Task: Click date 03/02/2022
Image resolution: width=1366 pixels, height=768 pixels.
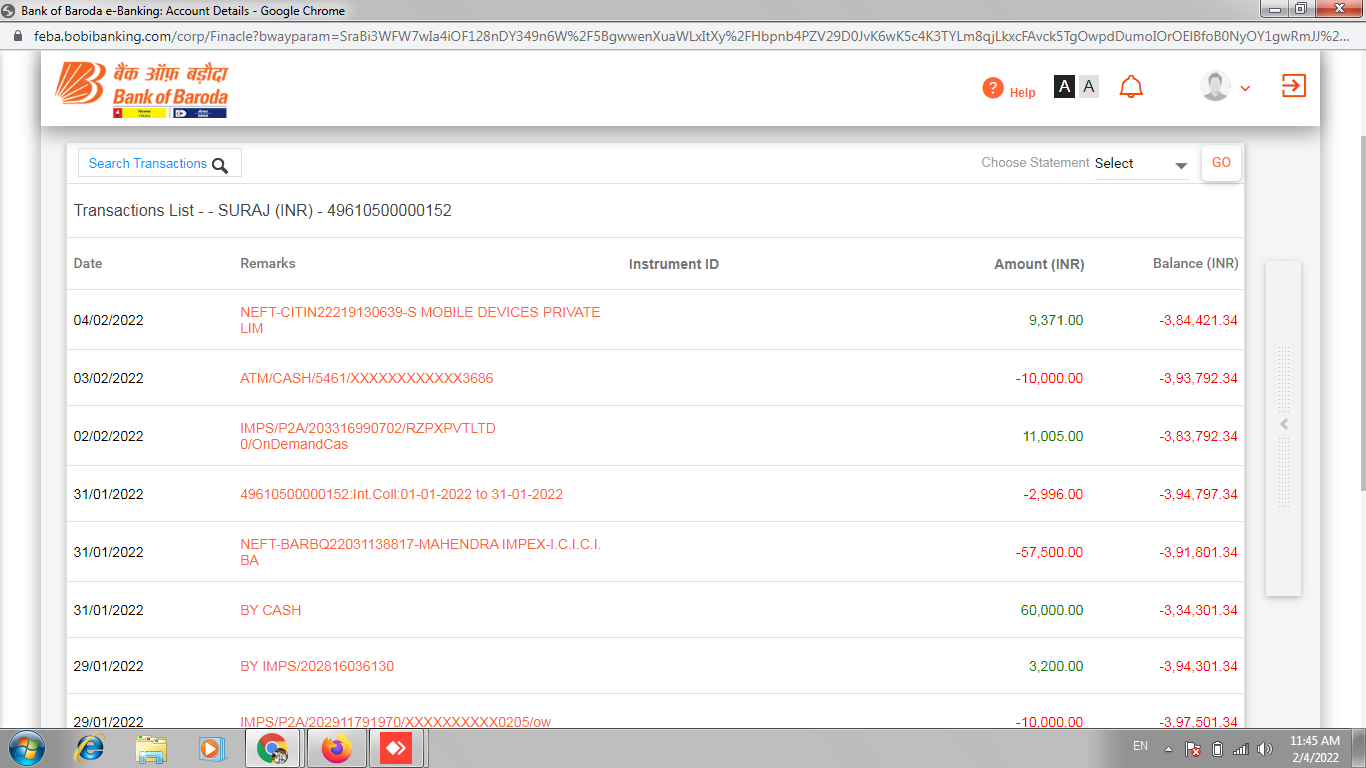Action: (x=109, y=379)
